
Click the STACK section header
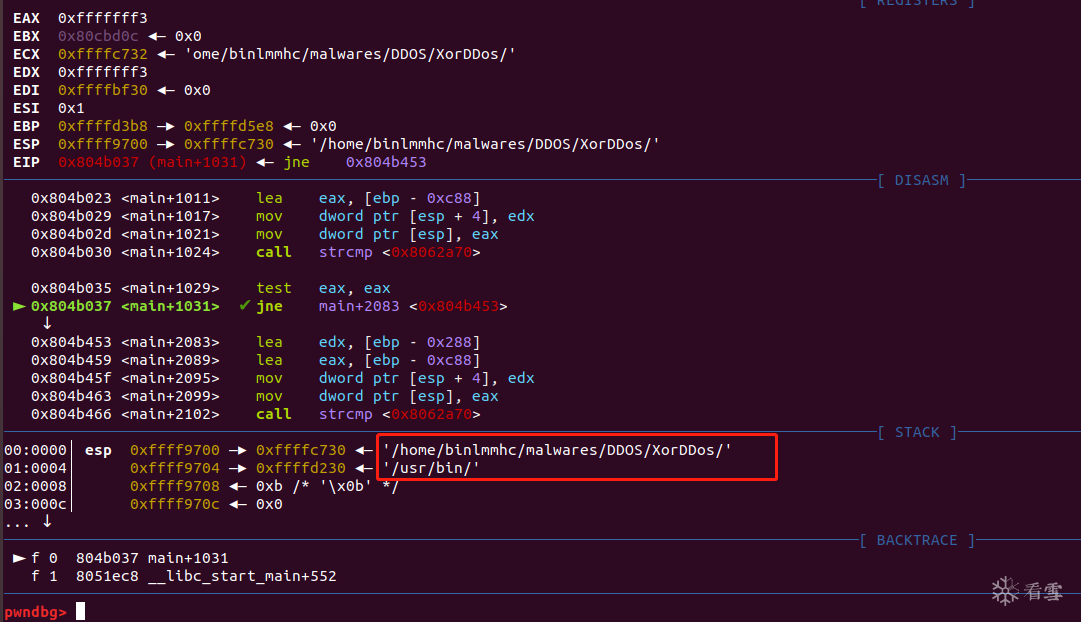pos(918,432)
